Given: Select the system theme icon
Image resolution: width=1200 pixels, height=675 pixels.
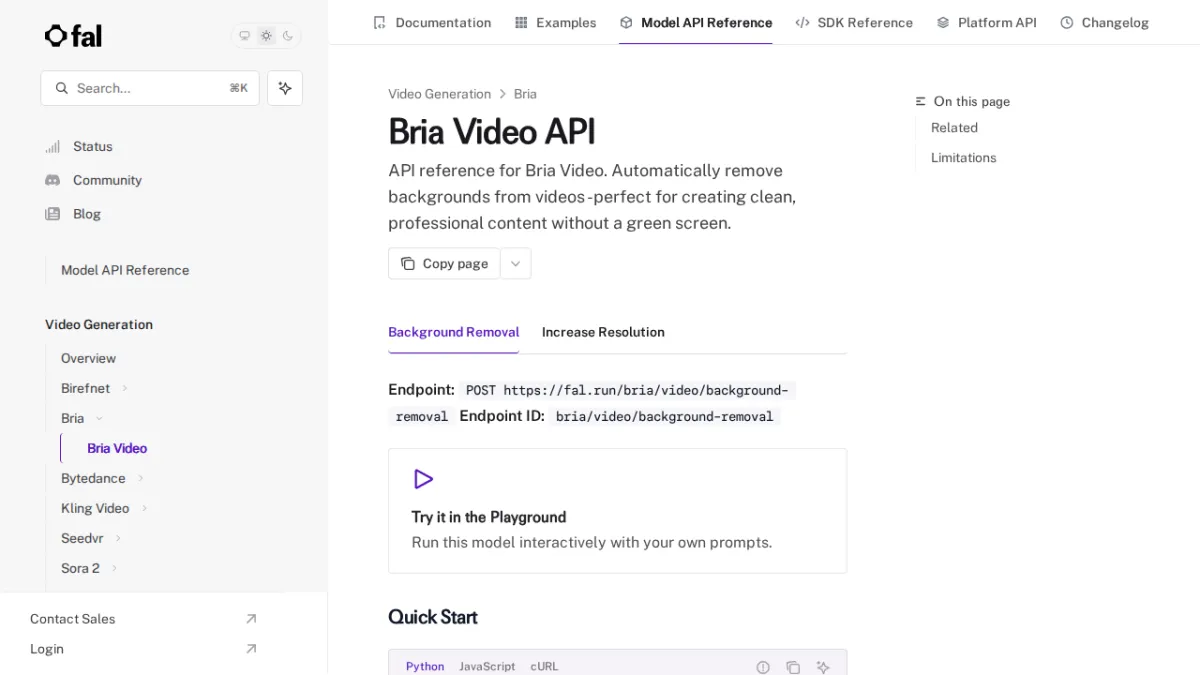Looking at the screenshot, I should pos(244,36).
